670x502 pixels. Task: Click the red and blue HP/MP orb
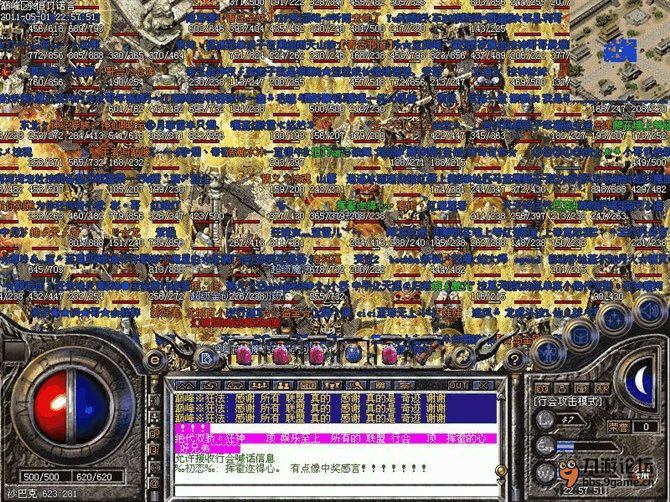72,406
